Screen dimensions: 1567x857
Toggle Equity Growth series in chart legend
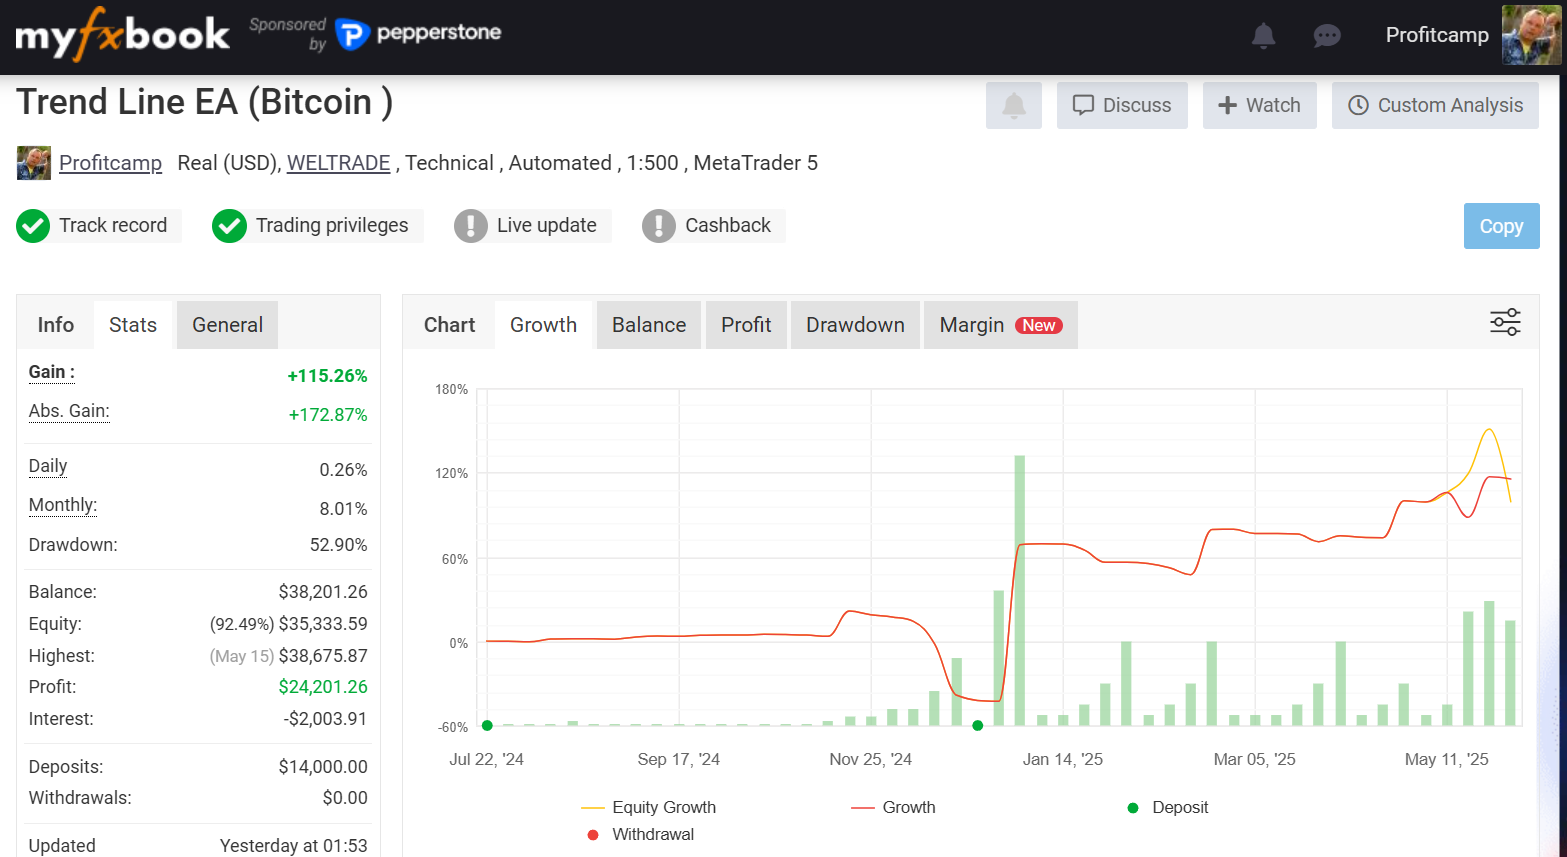coord(649,807)
